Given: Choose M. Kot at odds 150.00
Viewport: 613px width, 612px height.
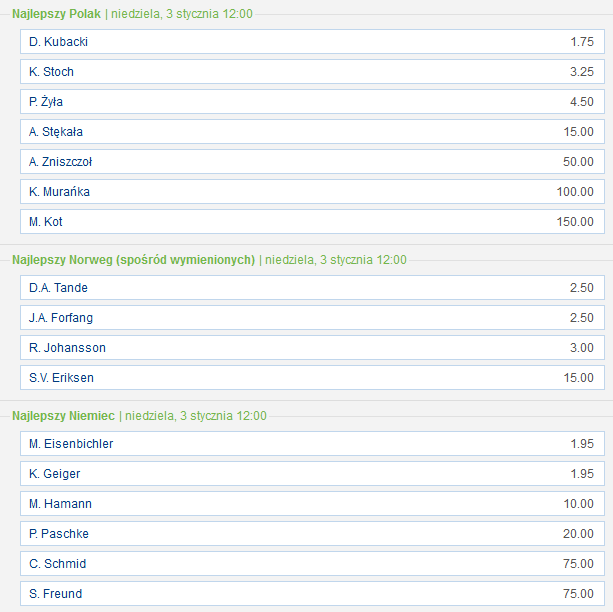Looking at the screenshot, I should pyautogui.click(x=312, y=222).
